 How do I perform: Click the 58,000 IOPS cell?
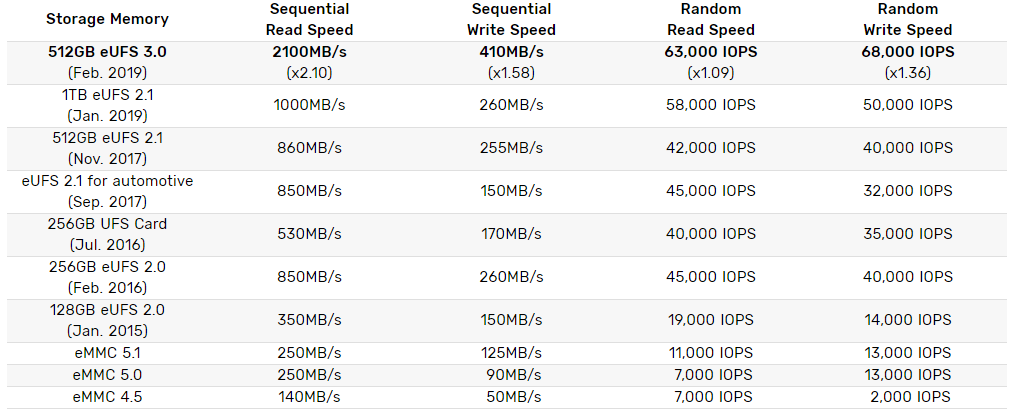click(711, 105)
